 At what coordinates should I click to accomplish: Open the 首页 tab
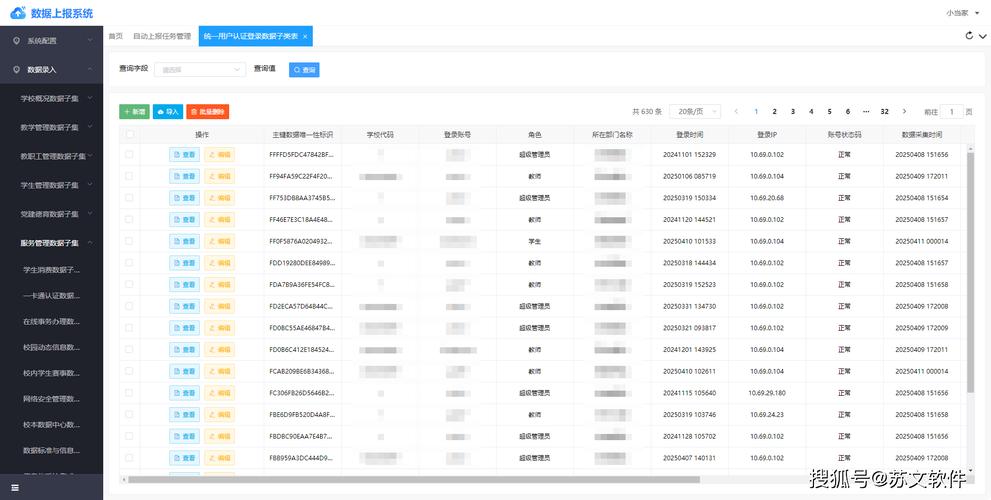point(116,36)
